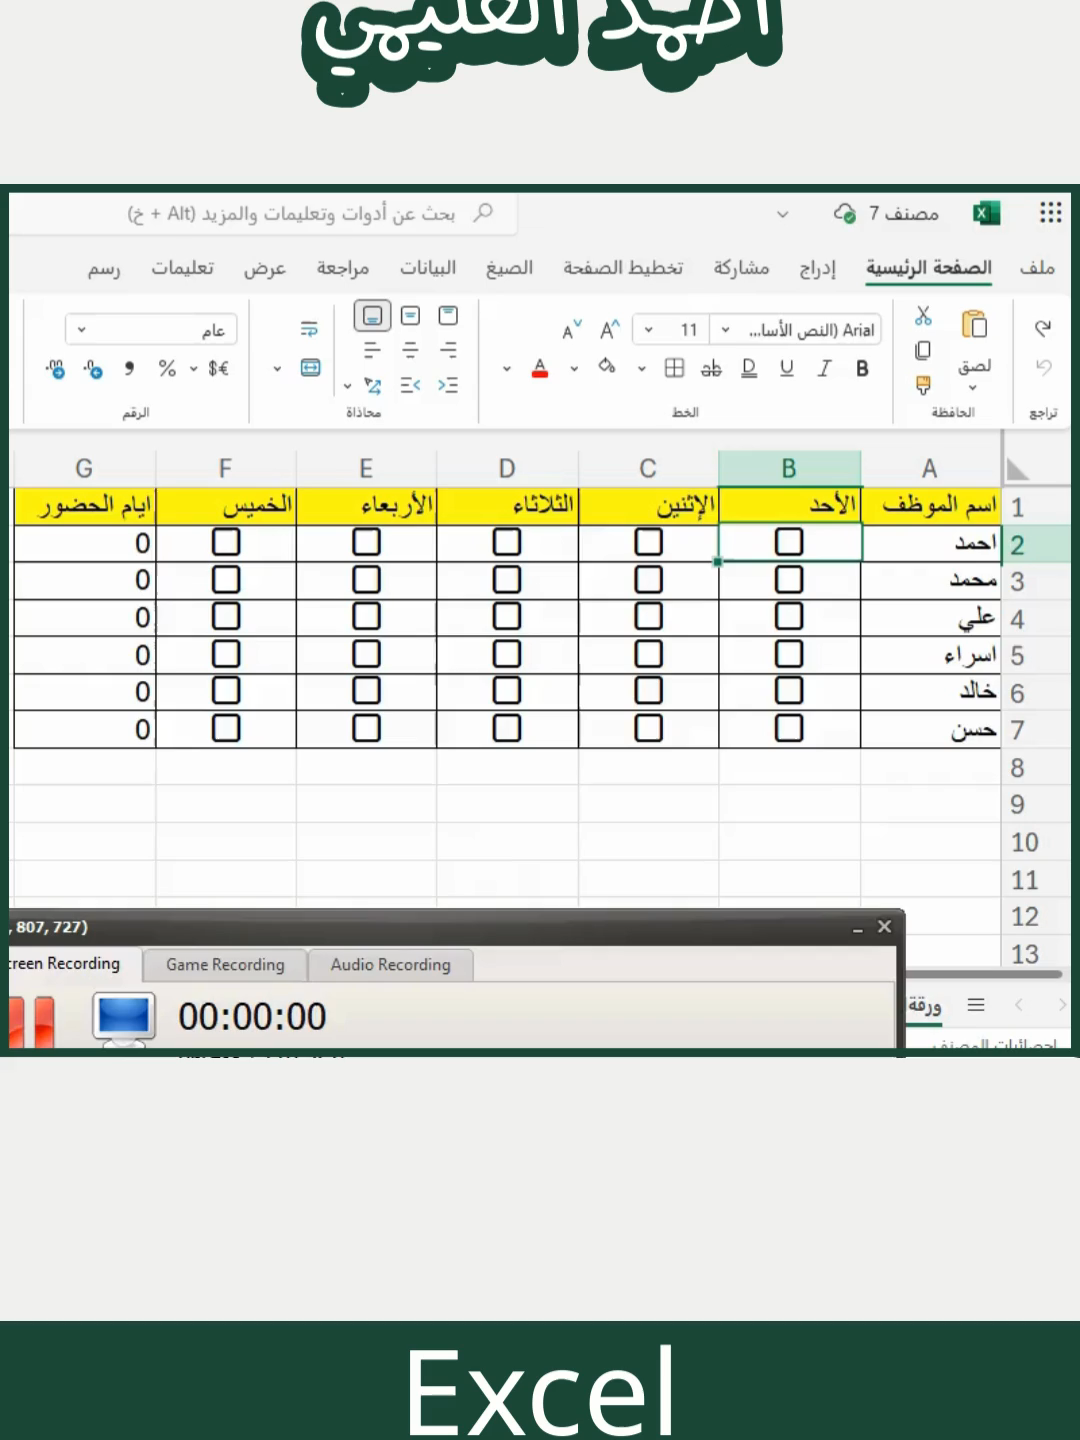Increase font size with larger A icon
The image size is (1080, 1440).
click(610, 330)
